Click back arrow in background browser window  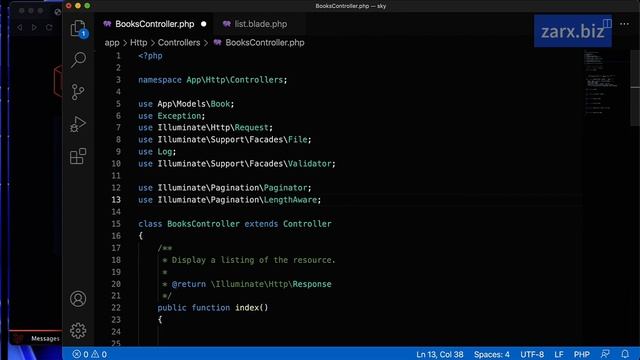tap(19, 27)
